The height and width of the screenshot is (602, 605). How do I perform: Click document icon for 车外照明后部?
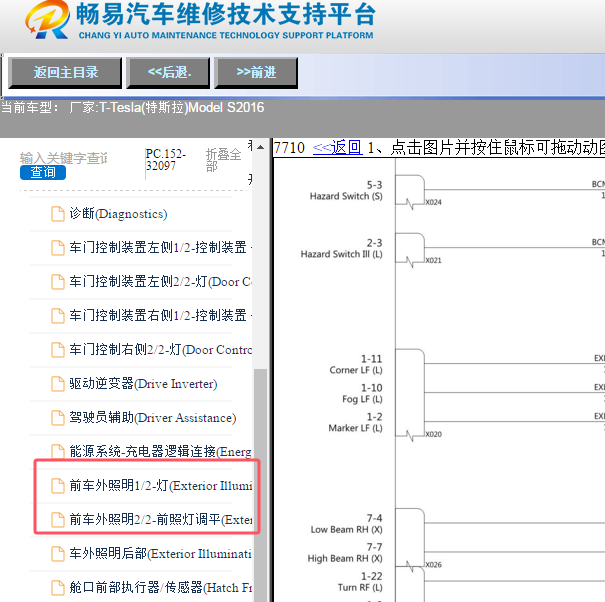58,554
